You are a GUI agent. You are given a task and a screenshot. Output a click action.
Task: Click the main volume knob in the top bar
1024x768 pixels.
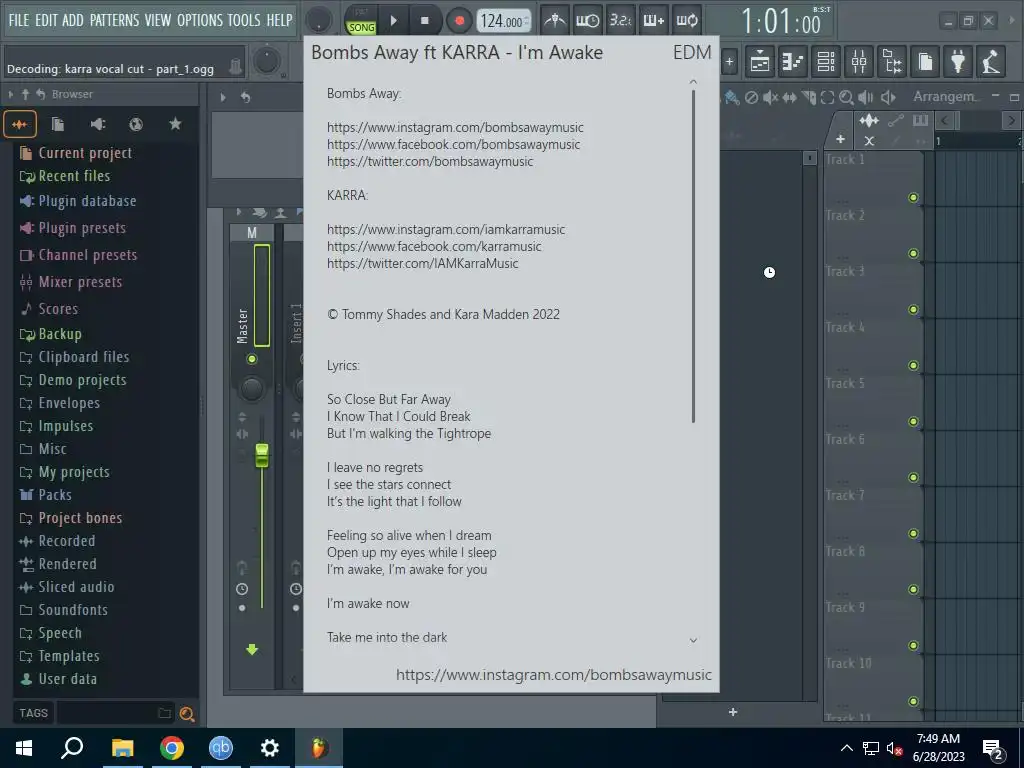click(319, 20)
